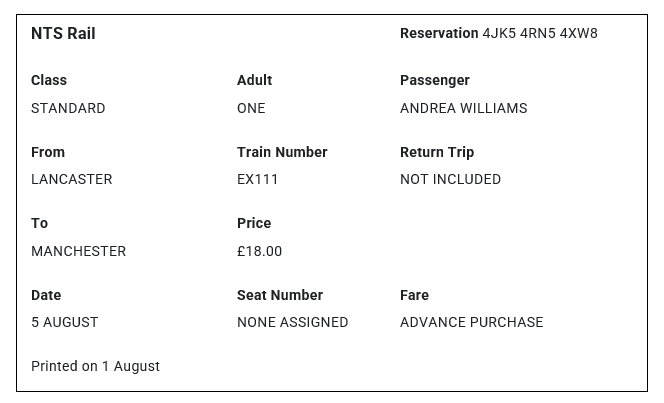This screenshot has height=403, width=664.
Task: Click the 5 AUGUST travel date
Action: [65, 322]
